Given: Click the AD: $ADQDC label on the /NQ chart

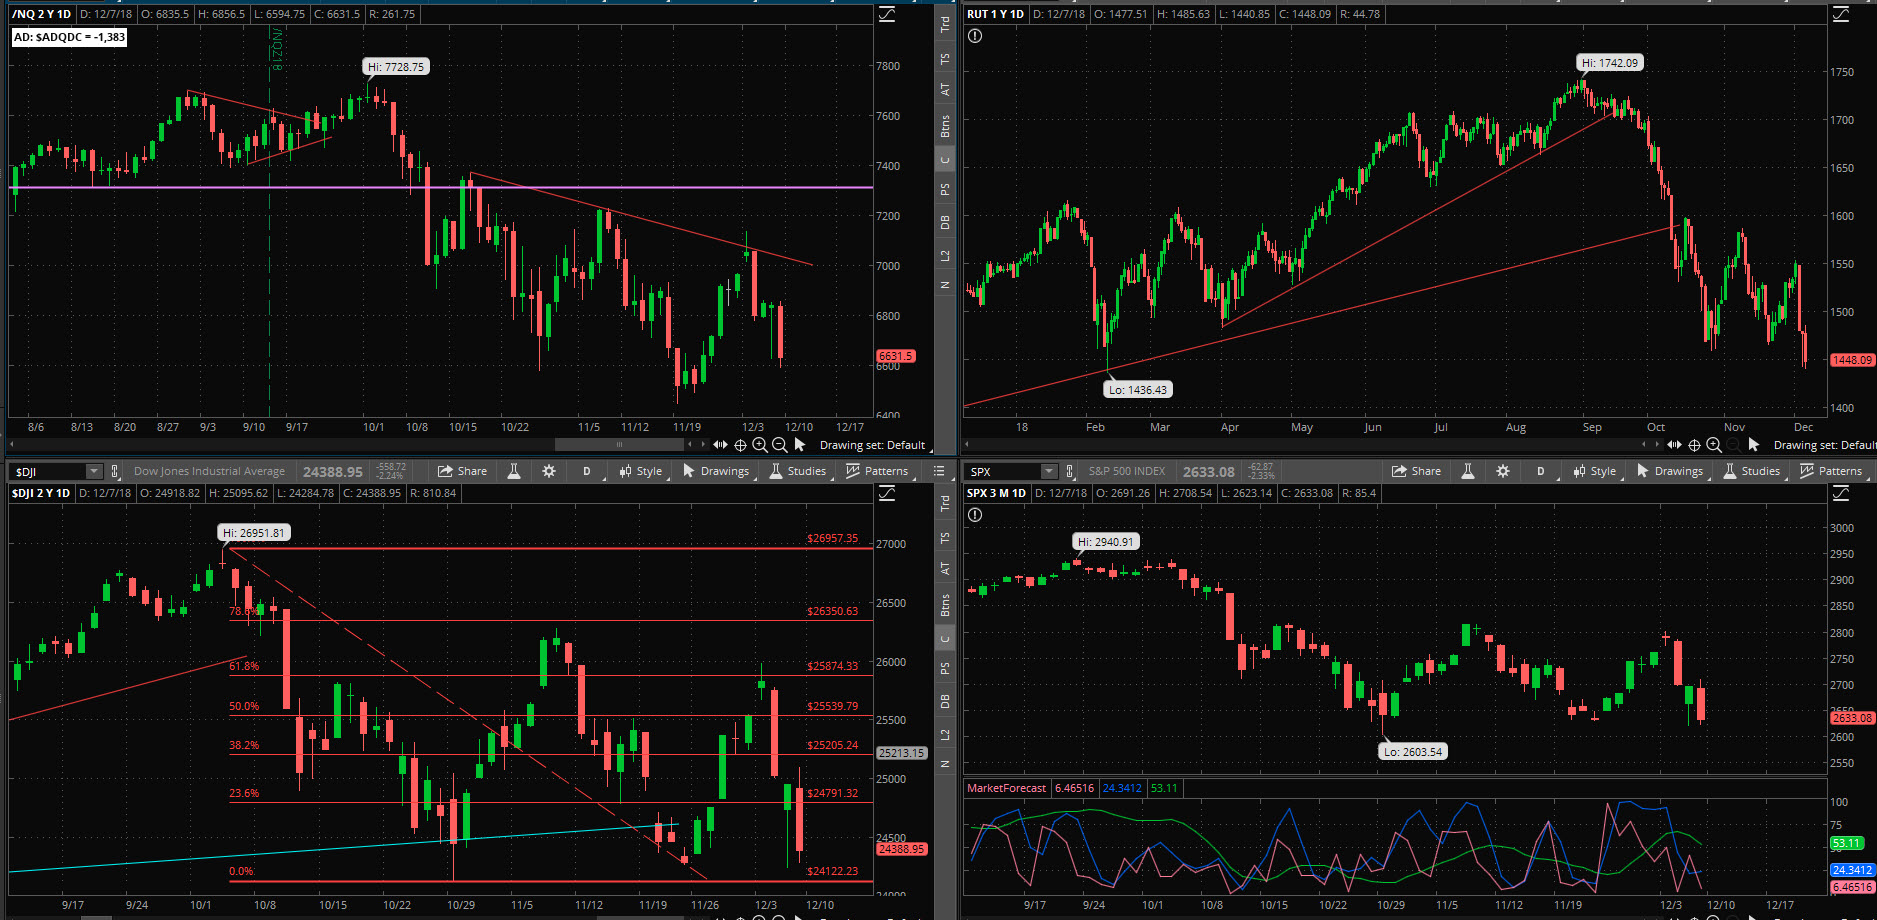Looking at the screenshot, I should coord(69,37).
